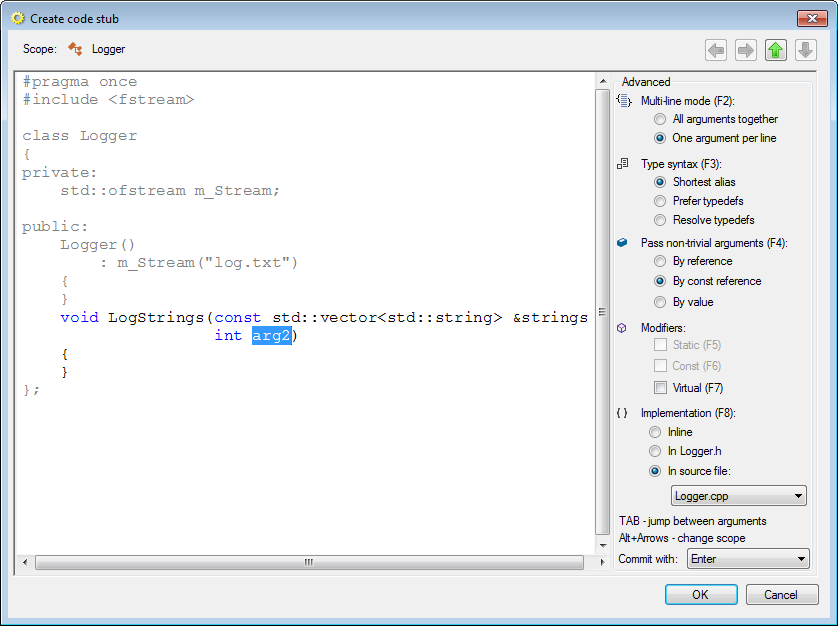Click the left arrow scope button
Screen dimensions: 838x626
coord(716,51)
